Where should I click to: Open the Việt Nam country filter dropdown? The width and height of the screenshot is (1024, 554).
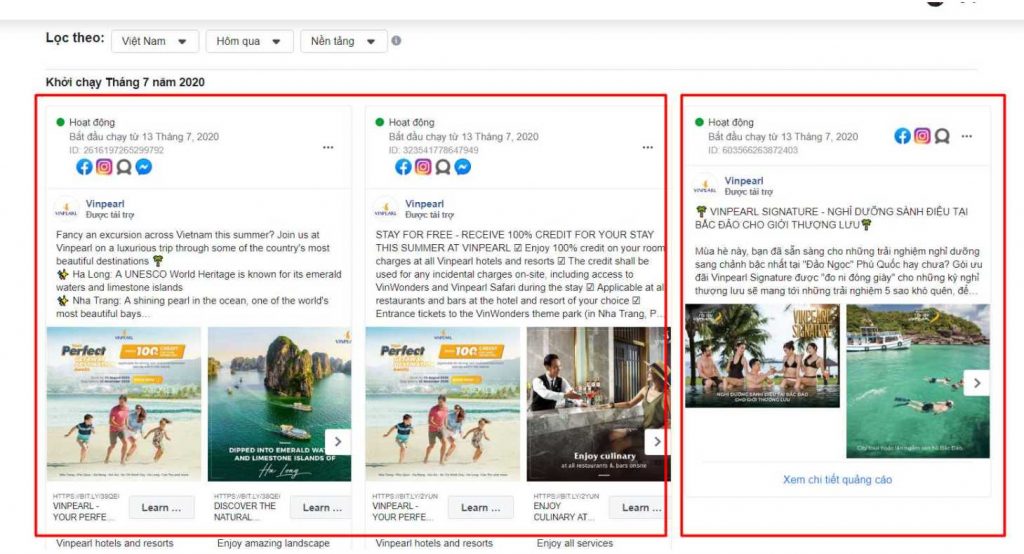[x=154, y=41]
